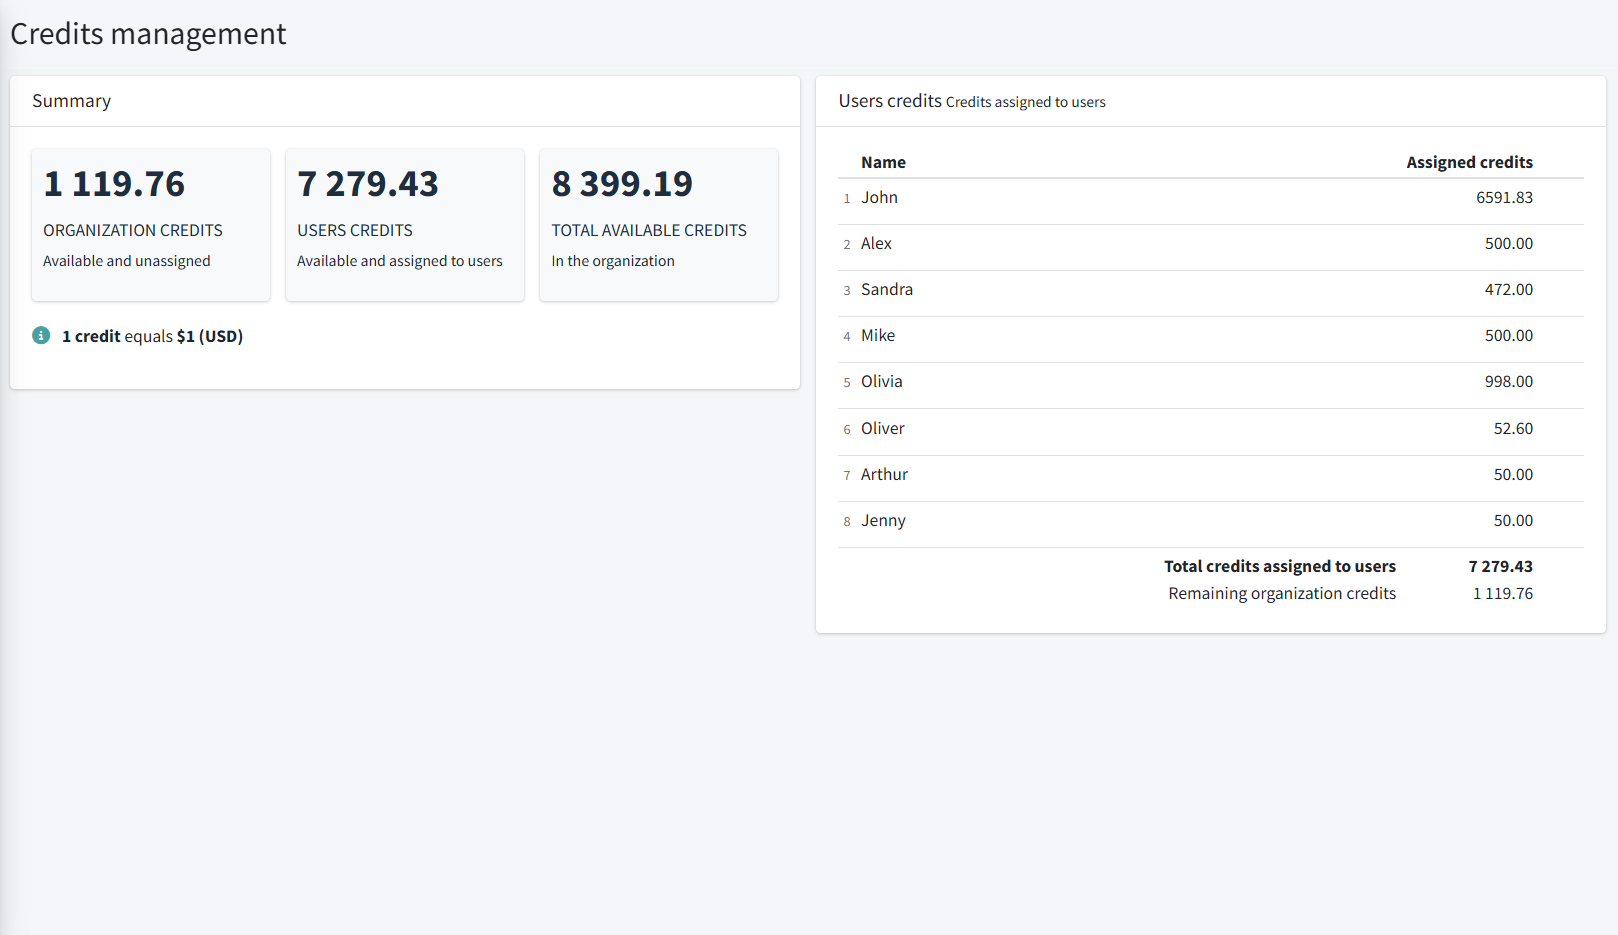The width and height of the screenshot is (1618, 935).
Task: Sort by the Assigned credits column header
Action: (1469, 162)
